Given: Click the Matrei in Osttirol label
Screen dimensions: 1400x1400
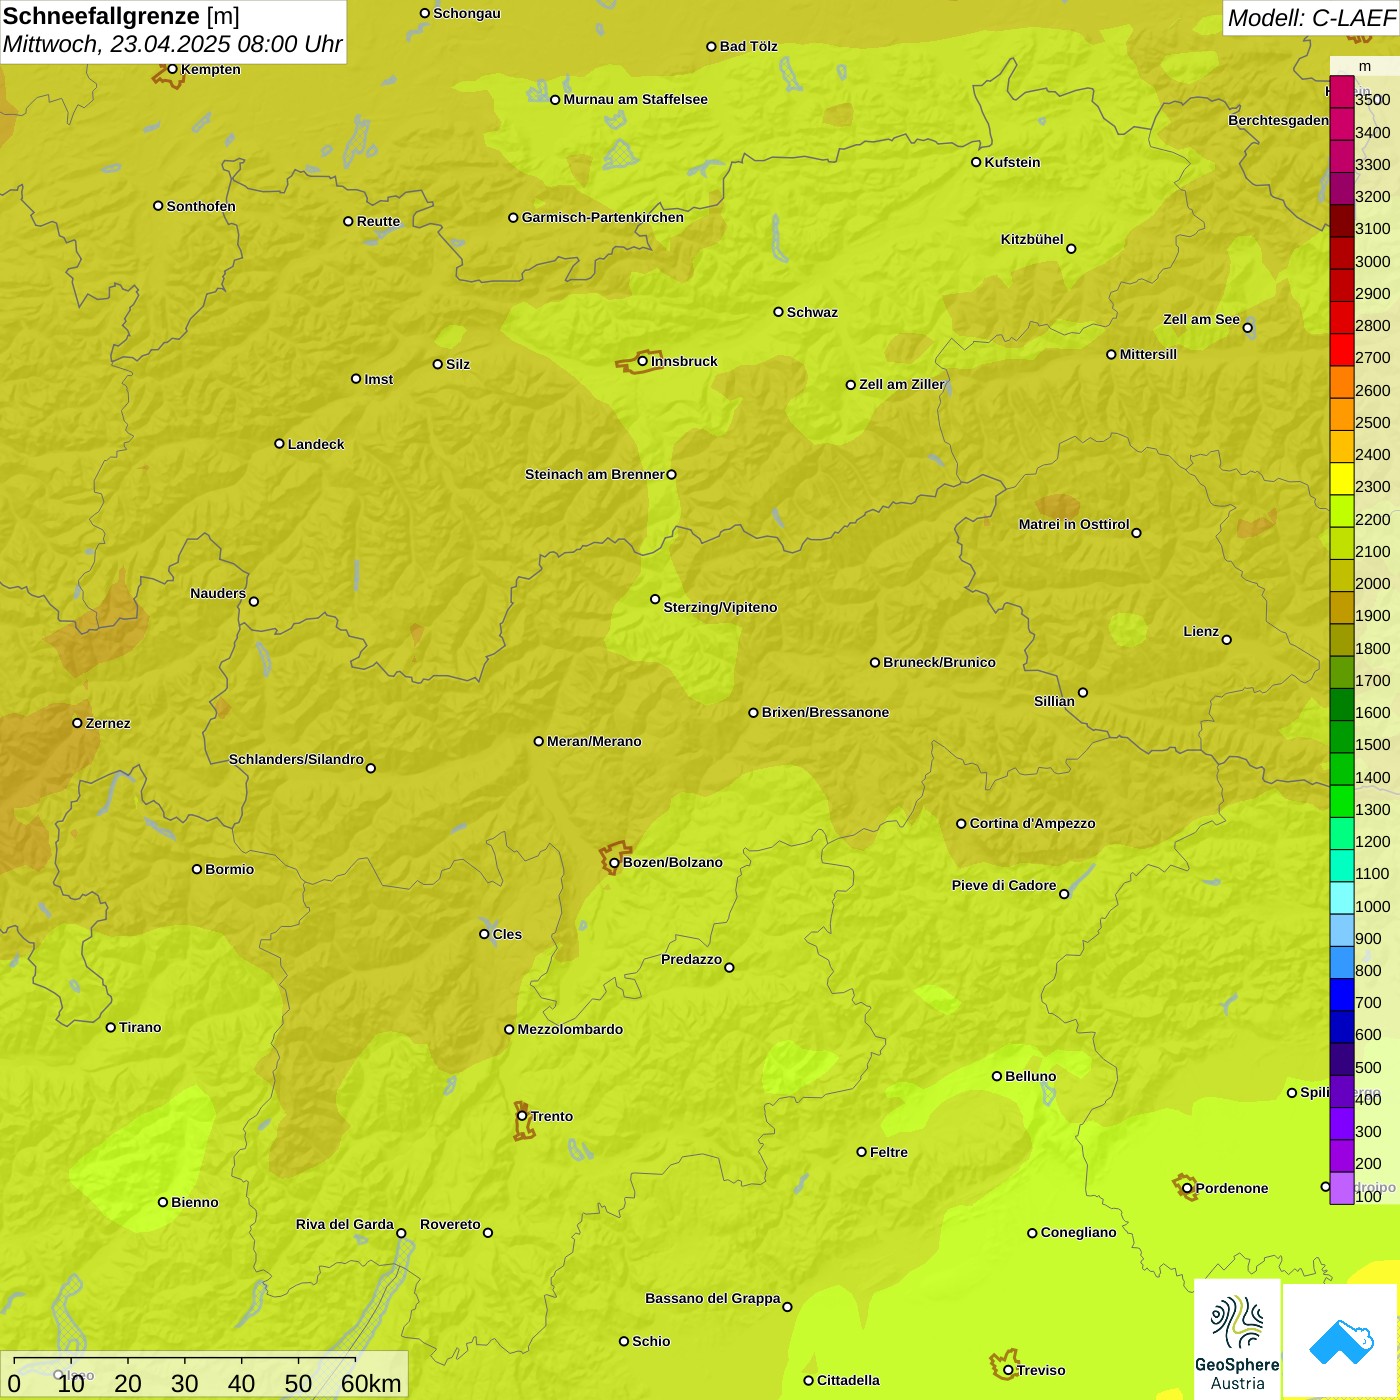Looking at the screenshot, I should point(1074,524).
